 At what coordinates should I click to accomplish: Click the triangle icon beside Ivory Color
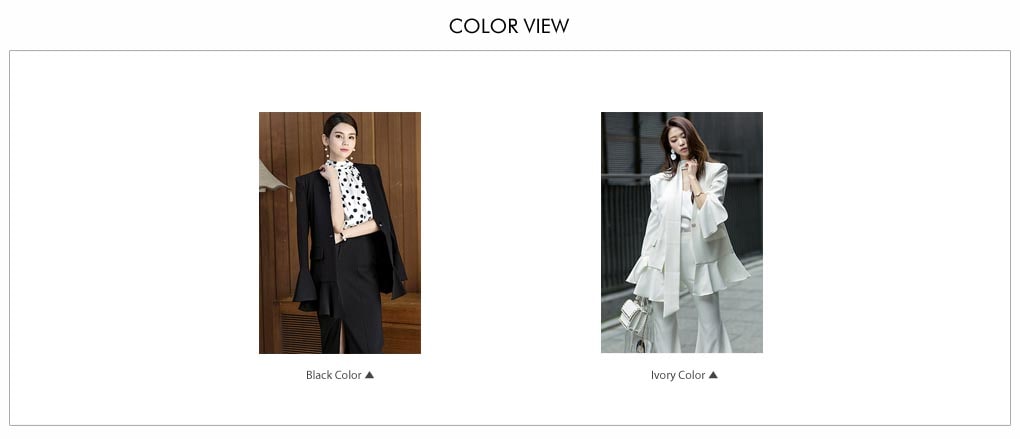click(713, 375)
